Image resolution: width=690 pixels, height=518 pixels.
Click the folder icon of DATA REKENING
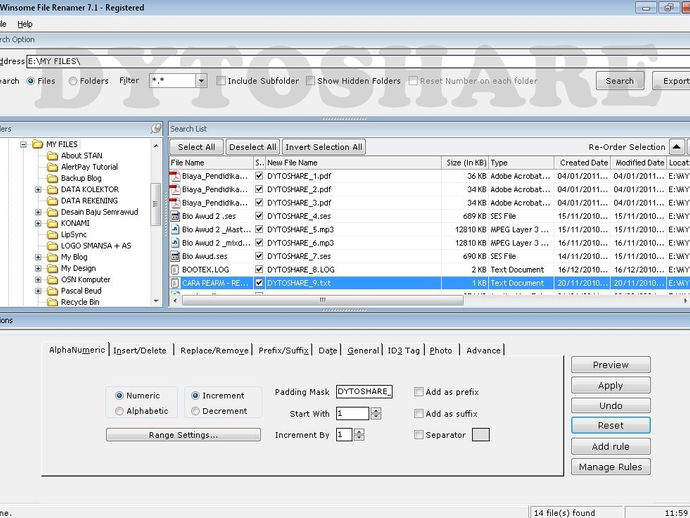pos(52,201)
